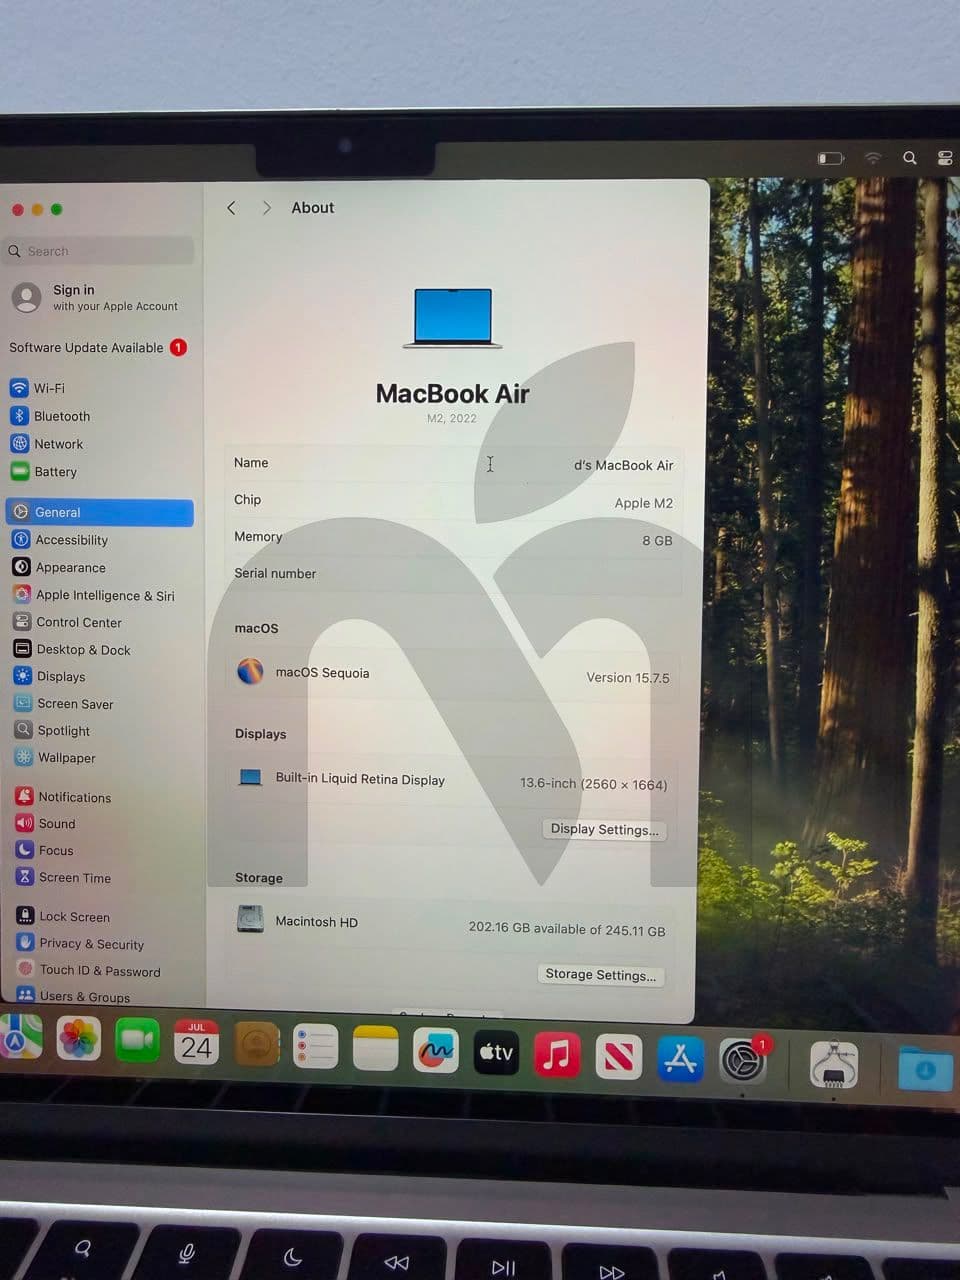Click battery status in menu bar
This screenshot has height=1280, width=960.
(830, 158)
